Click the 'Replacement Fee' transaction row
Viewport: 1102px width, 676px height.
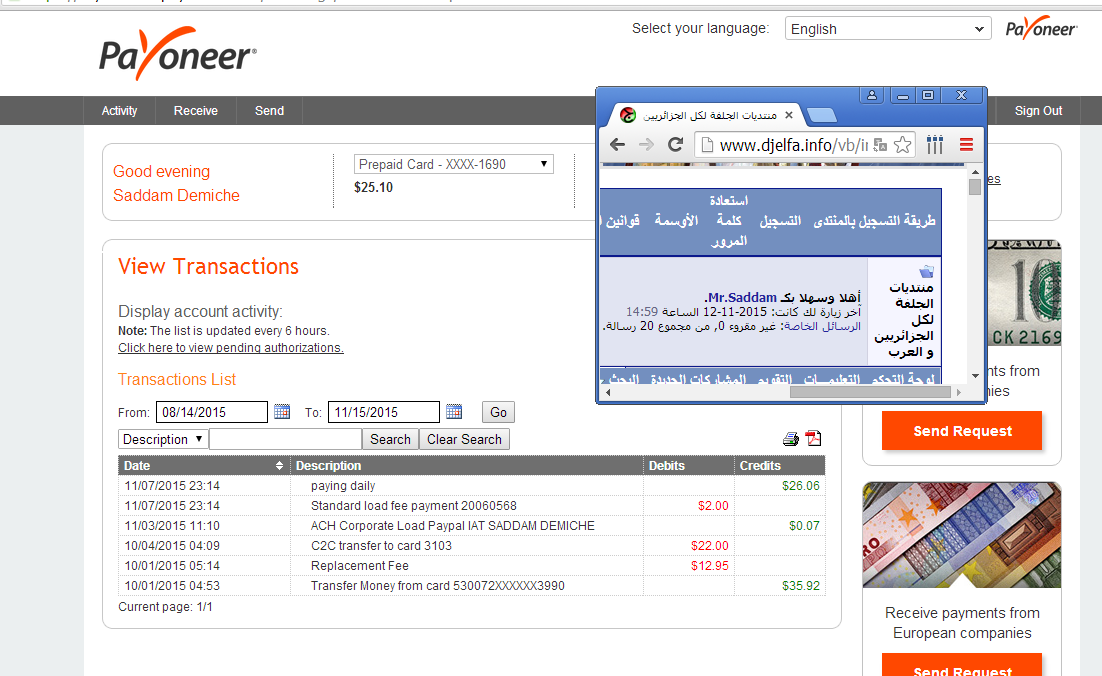(472, 566)
